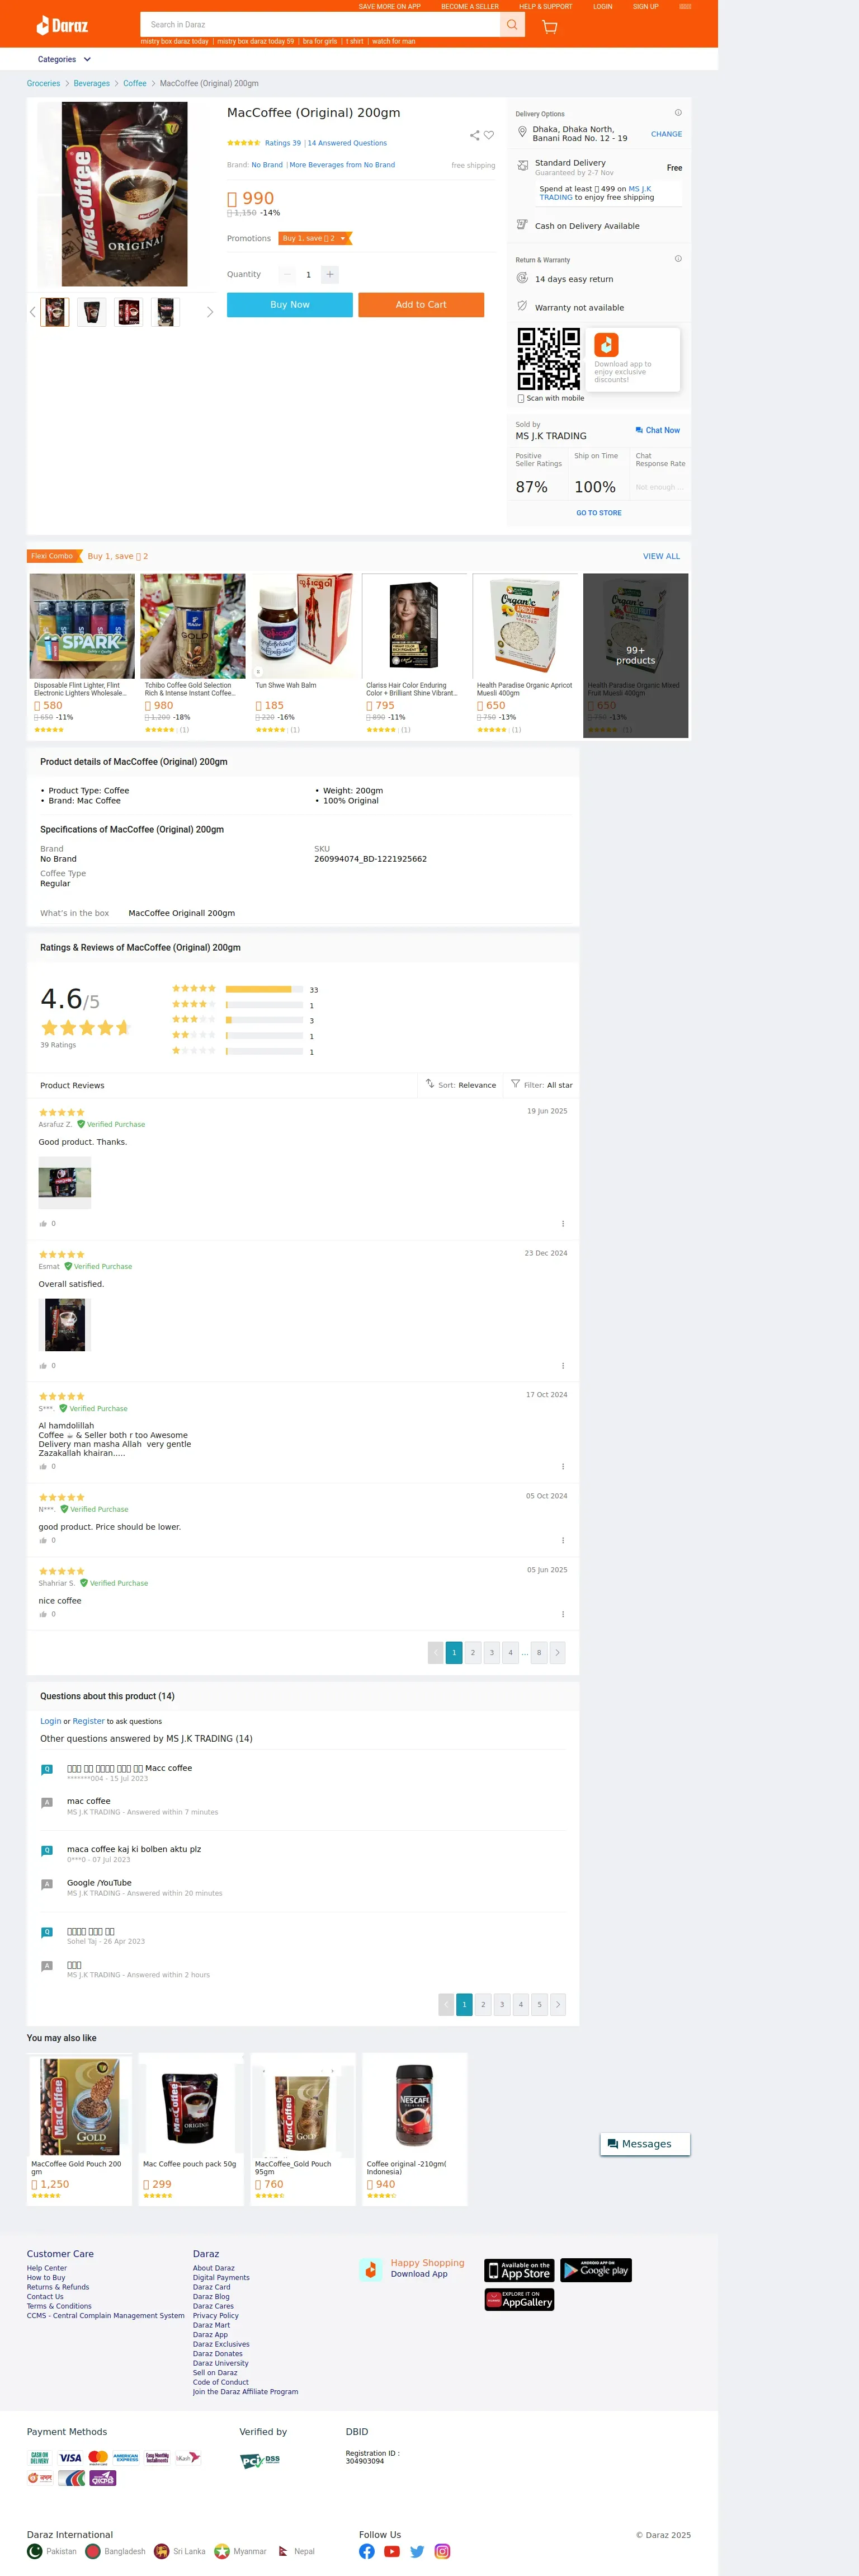Open MacCoffee Gold Pouch 200 gm card
Screen dimensions: 859x2576
point(80,2129)
